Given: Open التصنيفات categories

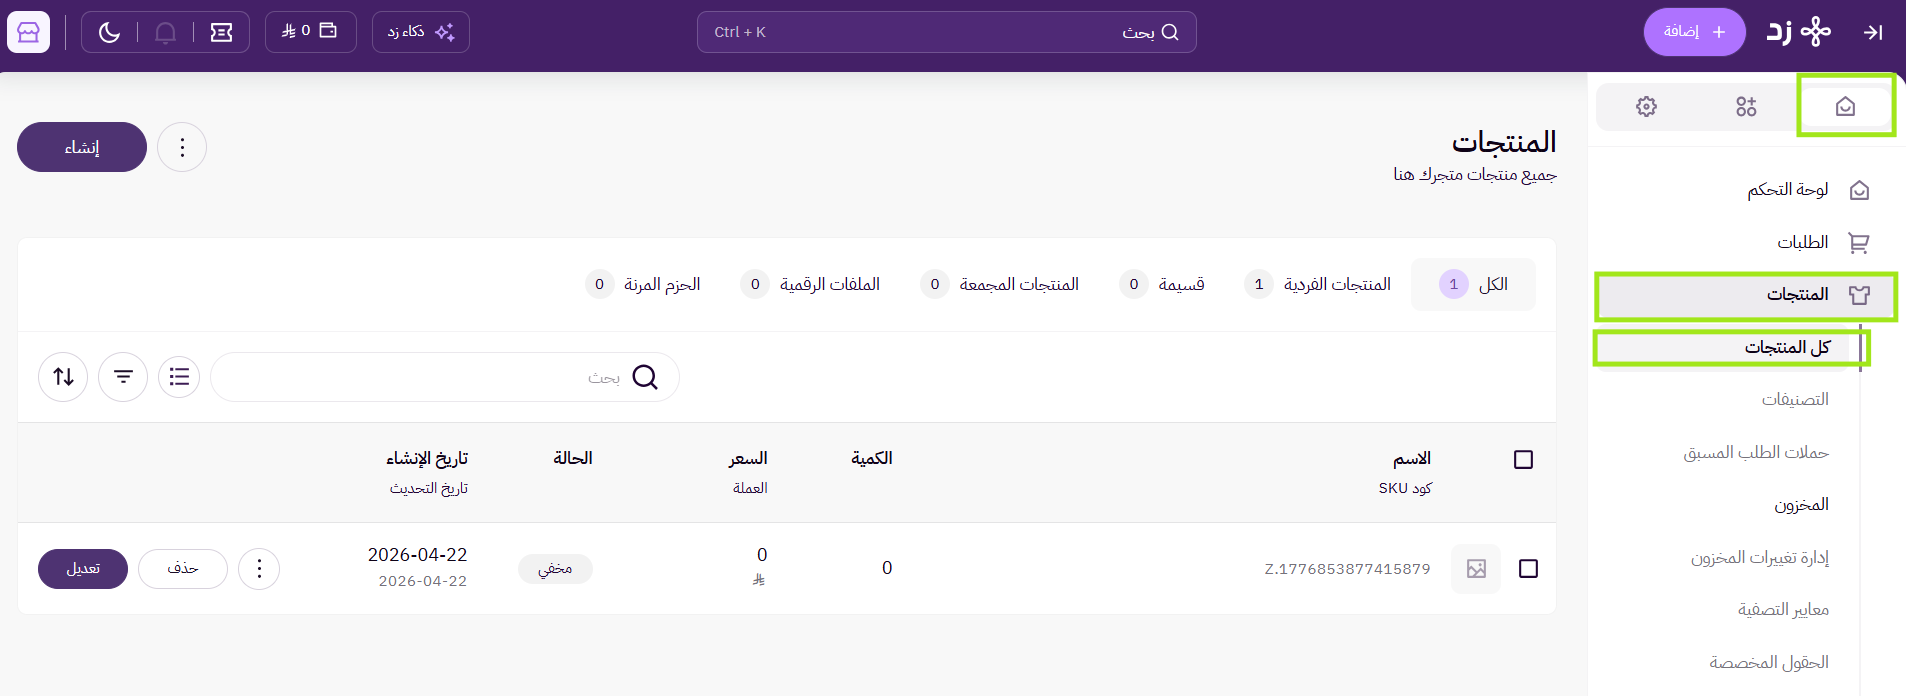Looking at the screenshot, I should (x=1795, y=399).
